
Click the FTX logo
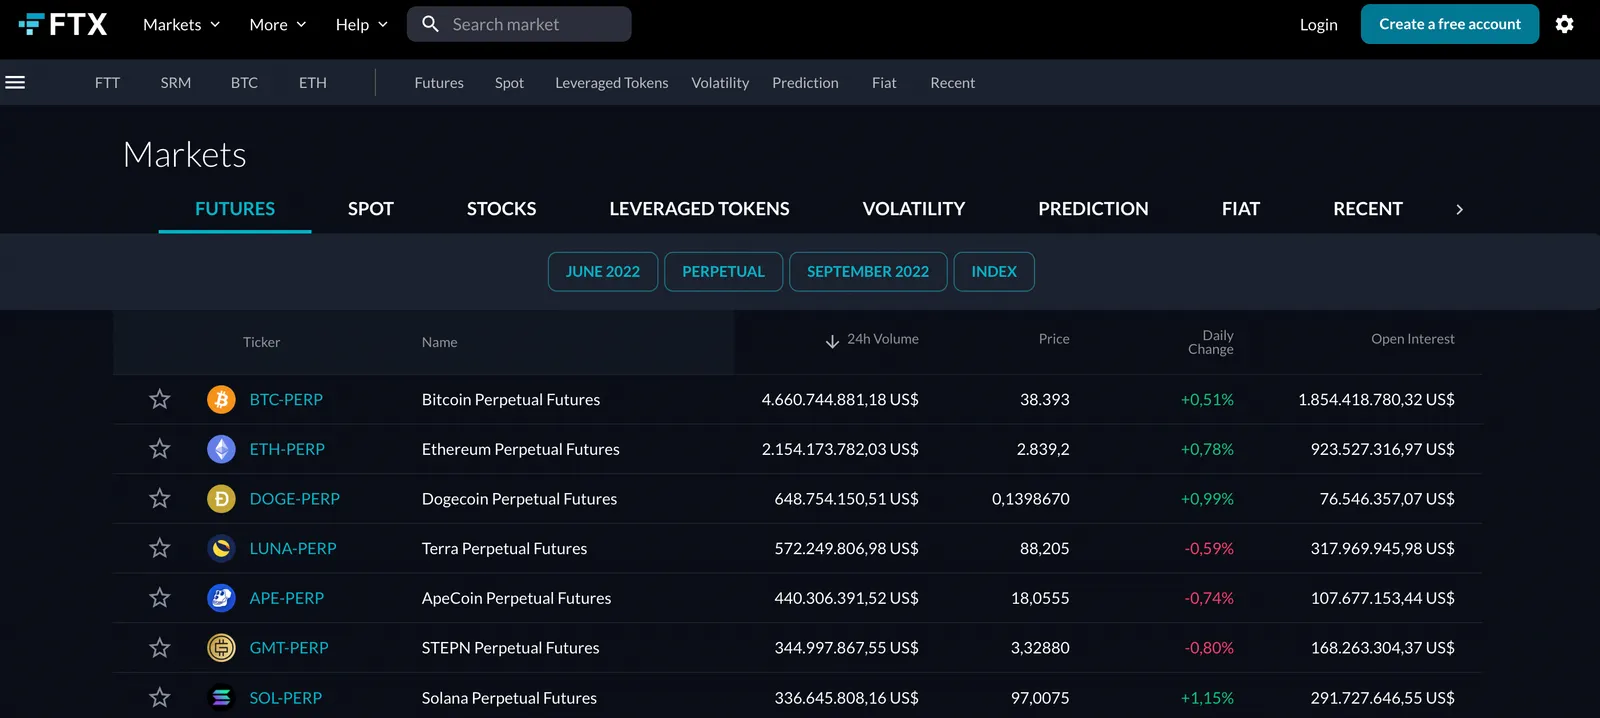(62, 24)
